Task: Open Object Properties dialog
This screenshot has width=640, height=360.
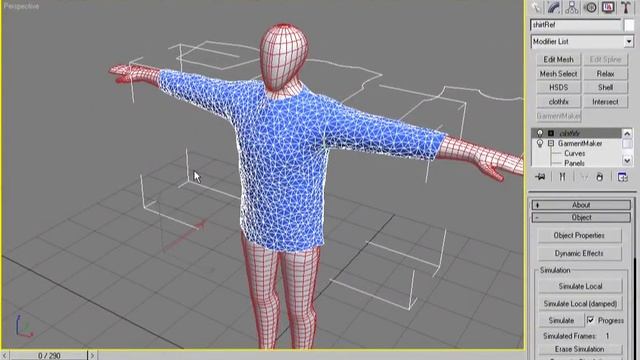Action: 580,236
